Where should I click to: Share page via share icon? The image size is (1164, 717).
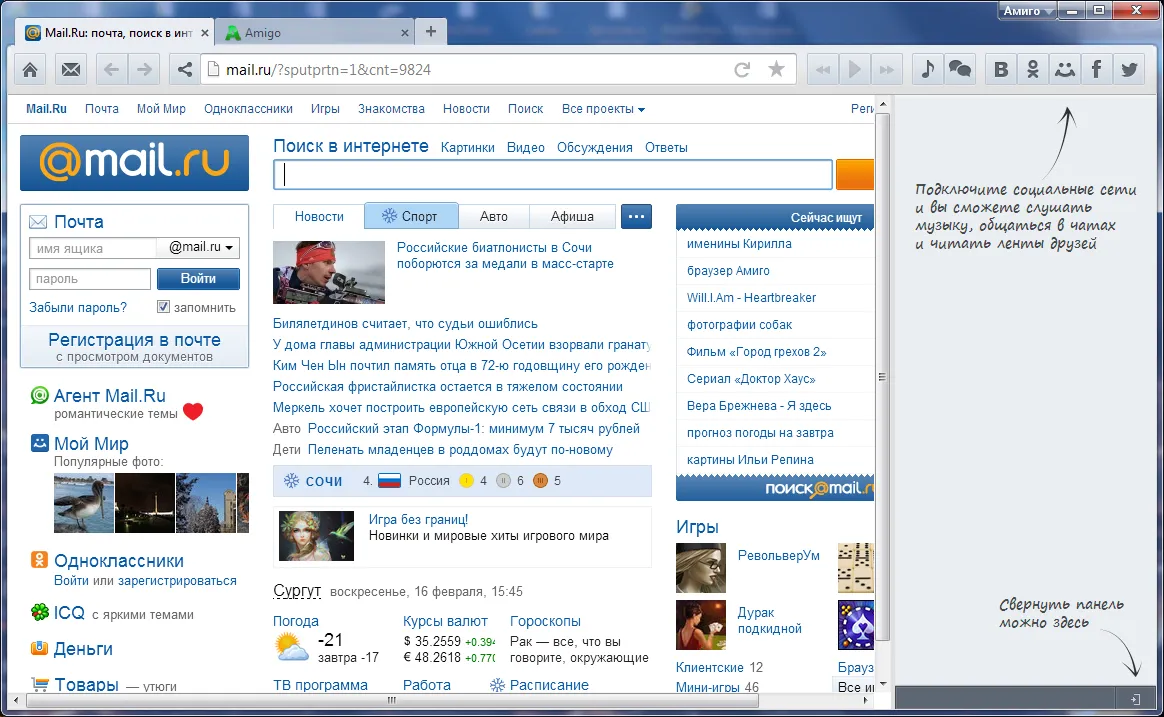tap(184, 70)
